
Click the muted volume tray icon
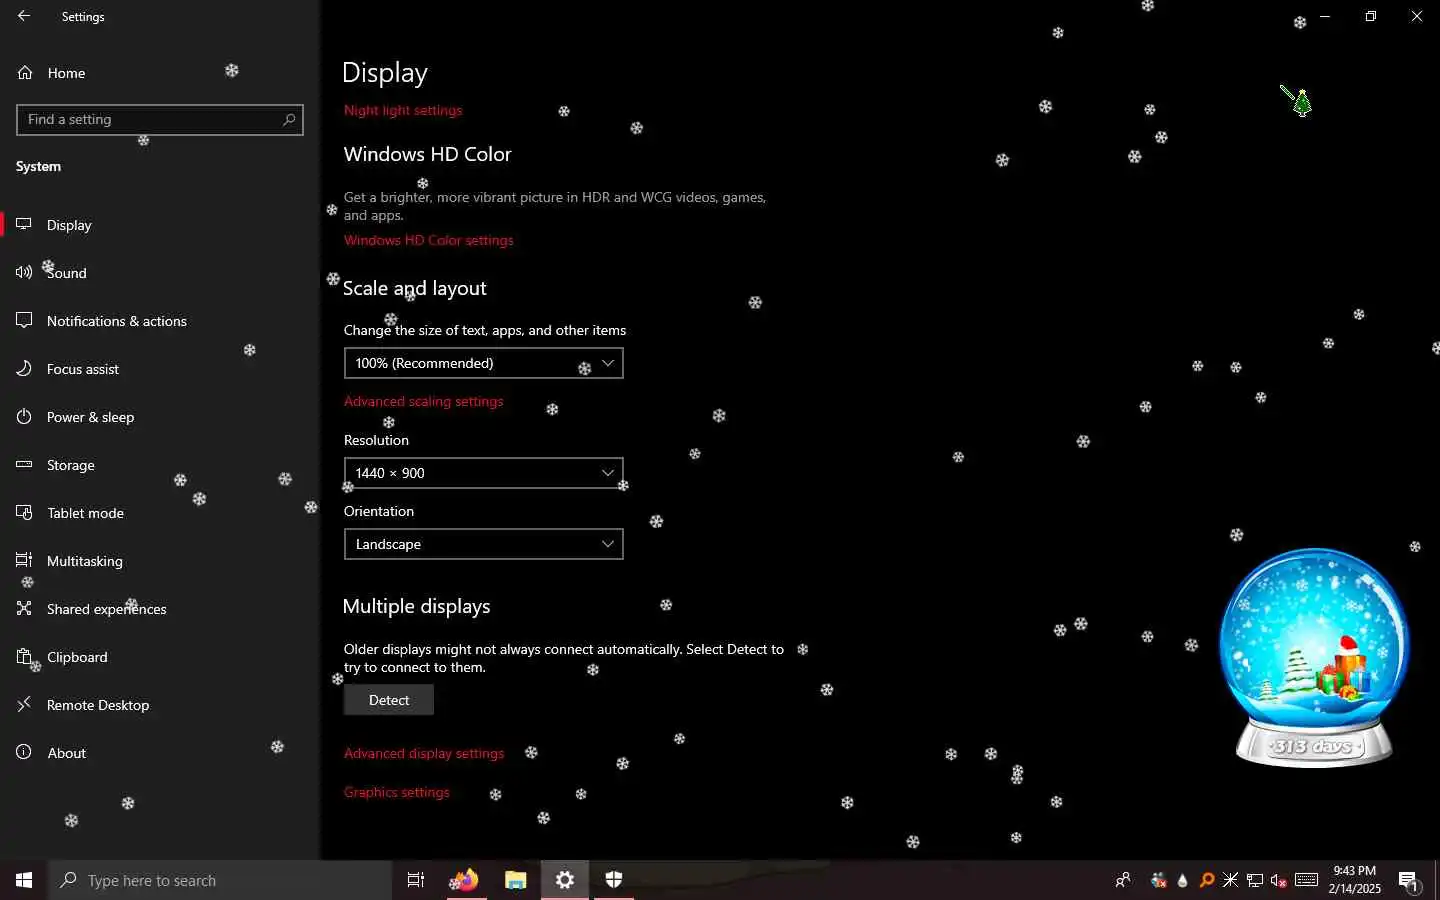pos(1279,880)
